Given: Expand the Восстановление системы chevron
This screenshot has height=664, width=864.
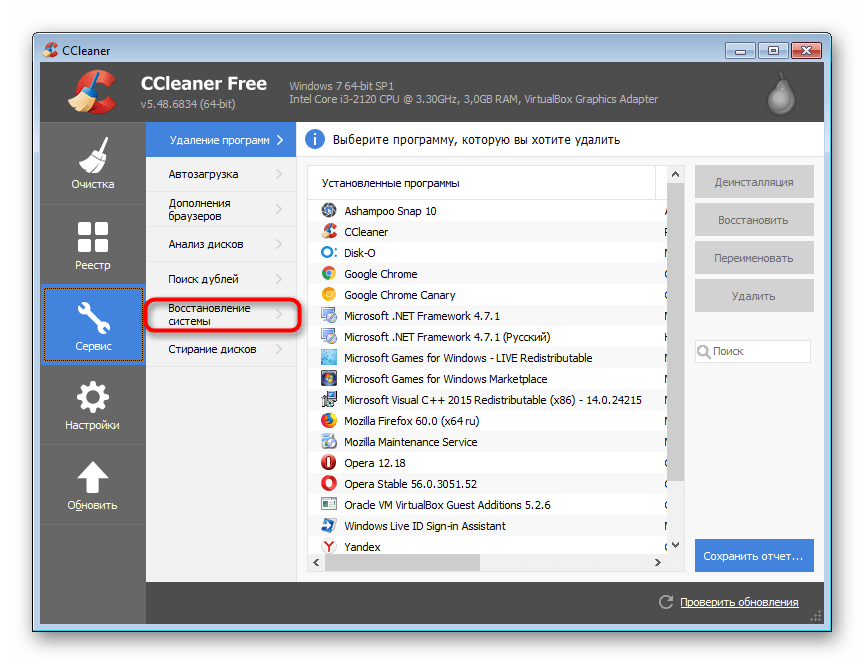Looking at the screenshot, I should (x=279, y=314).
